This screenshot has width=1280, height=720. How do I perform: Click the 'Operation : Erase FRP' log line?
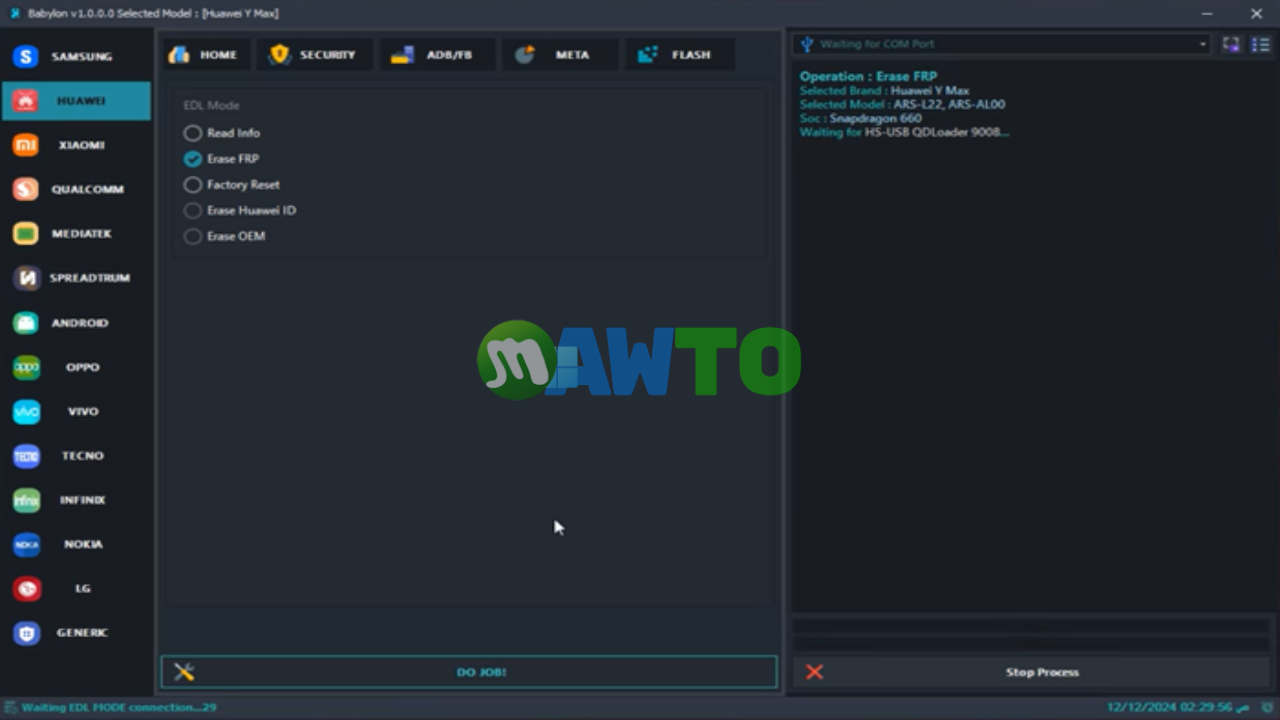tap(868, 76)
